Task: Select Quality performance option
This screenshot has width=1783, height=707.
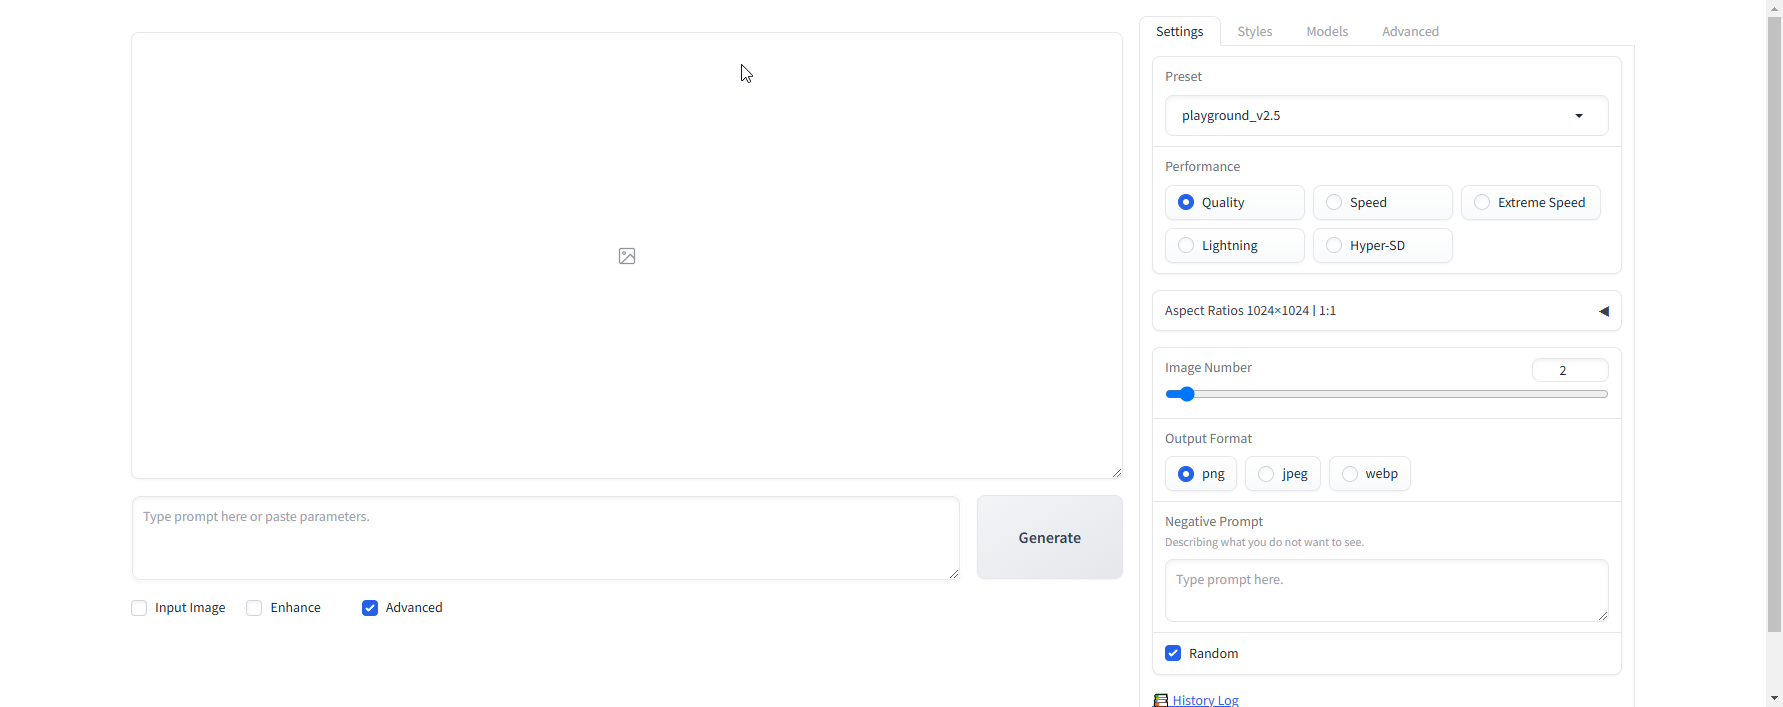Action: pos(1234,202)
